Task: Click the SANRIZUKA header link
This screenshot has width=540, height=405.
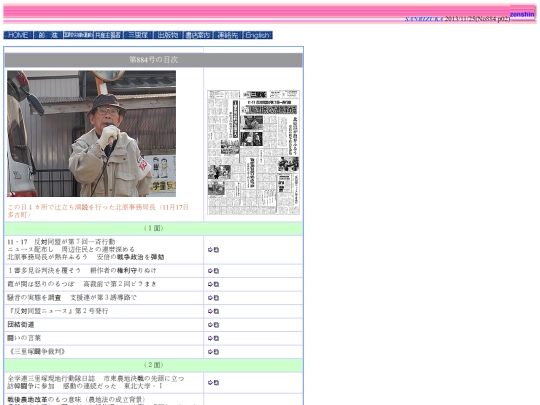Action: click(424, 19)
